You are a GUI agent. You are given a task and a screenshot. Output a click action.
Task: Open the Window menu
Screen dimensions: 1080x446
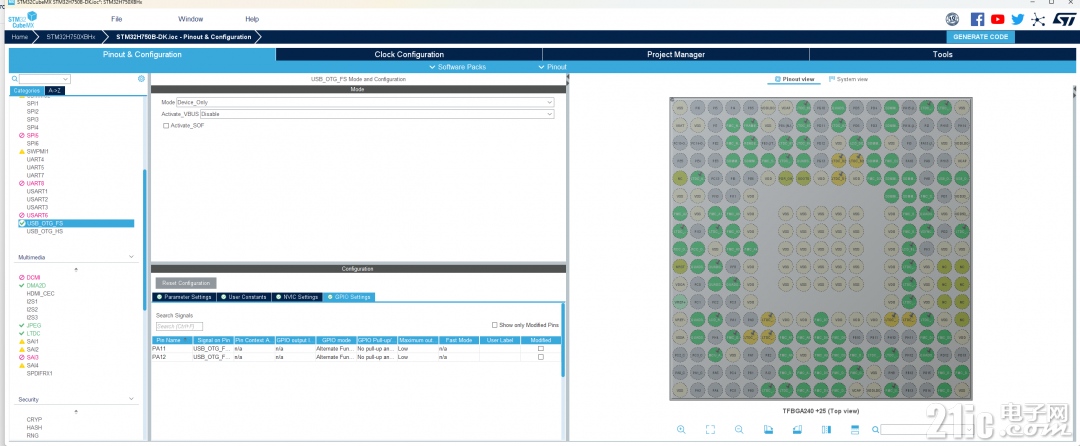(191, 19)
